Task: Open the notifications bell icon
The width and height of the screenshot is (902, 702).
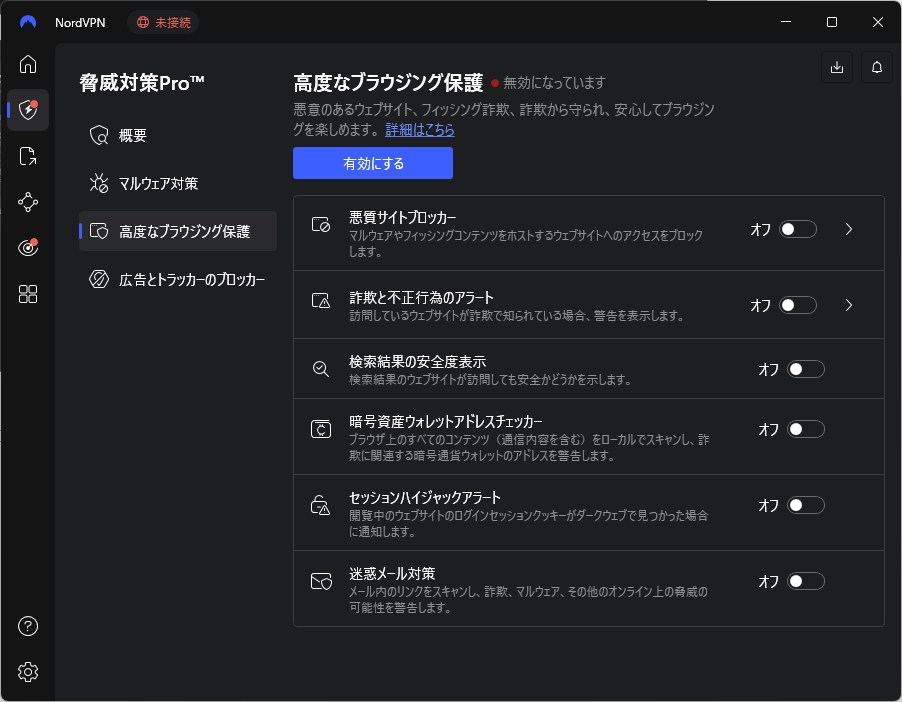Action: (877, 67)
